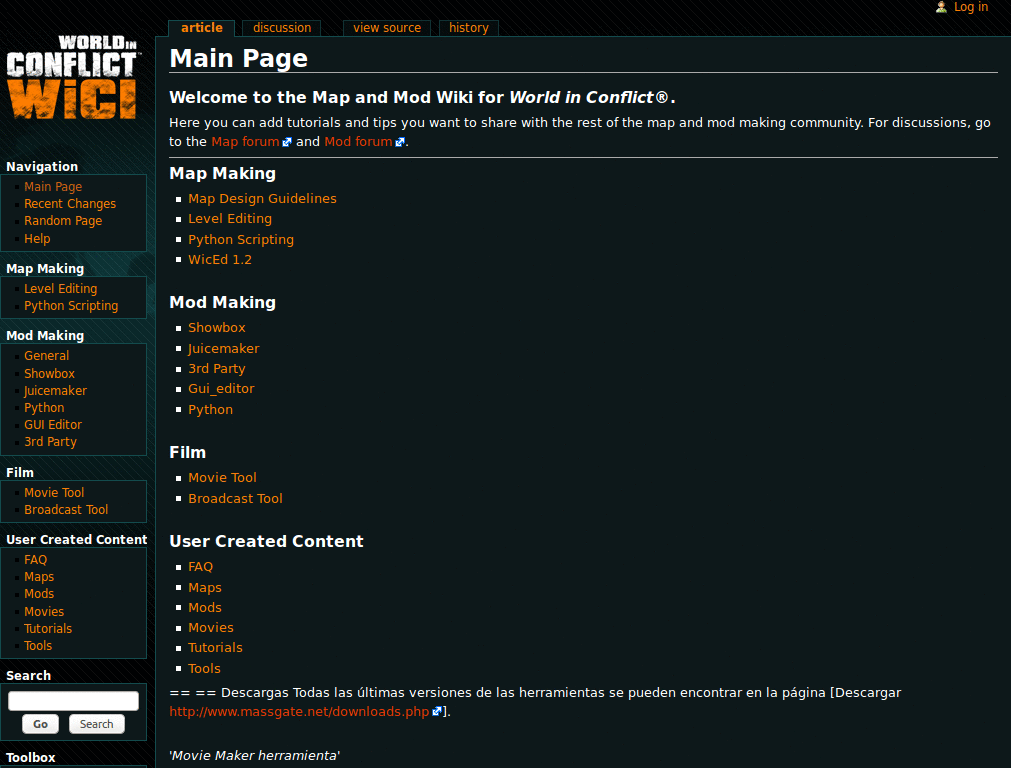Switch to the discussion tab

tap(281, 27)
